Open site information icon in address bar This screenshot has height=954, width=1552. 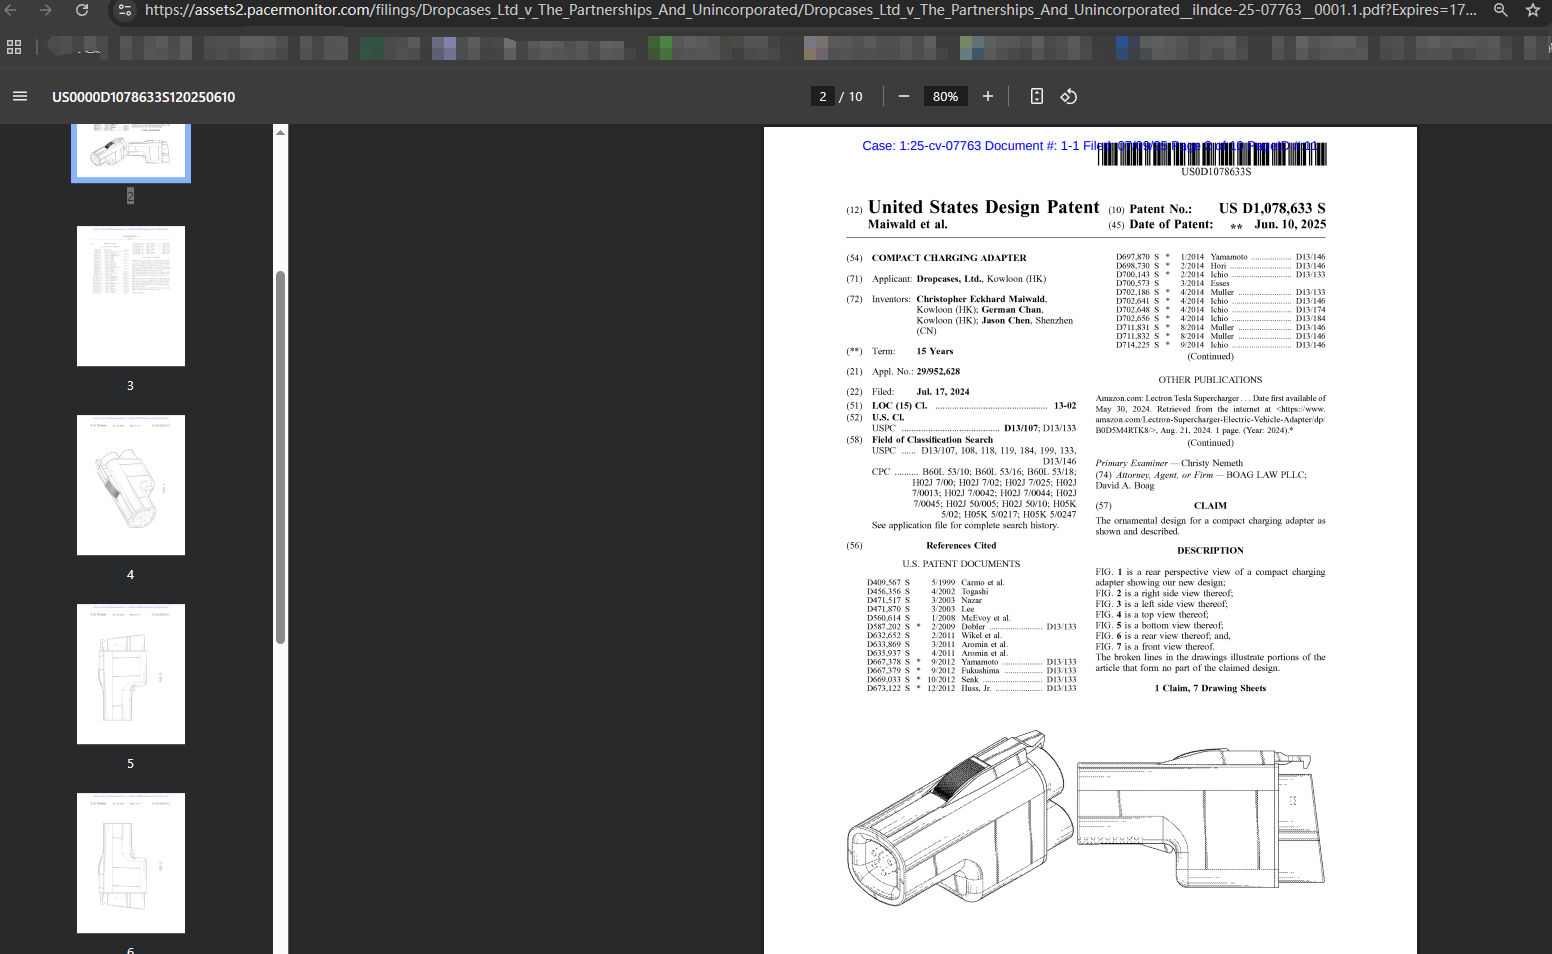(x=125, y=10)
